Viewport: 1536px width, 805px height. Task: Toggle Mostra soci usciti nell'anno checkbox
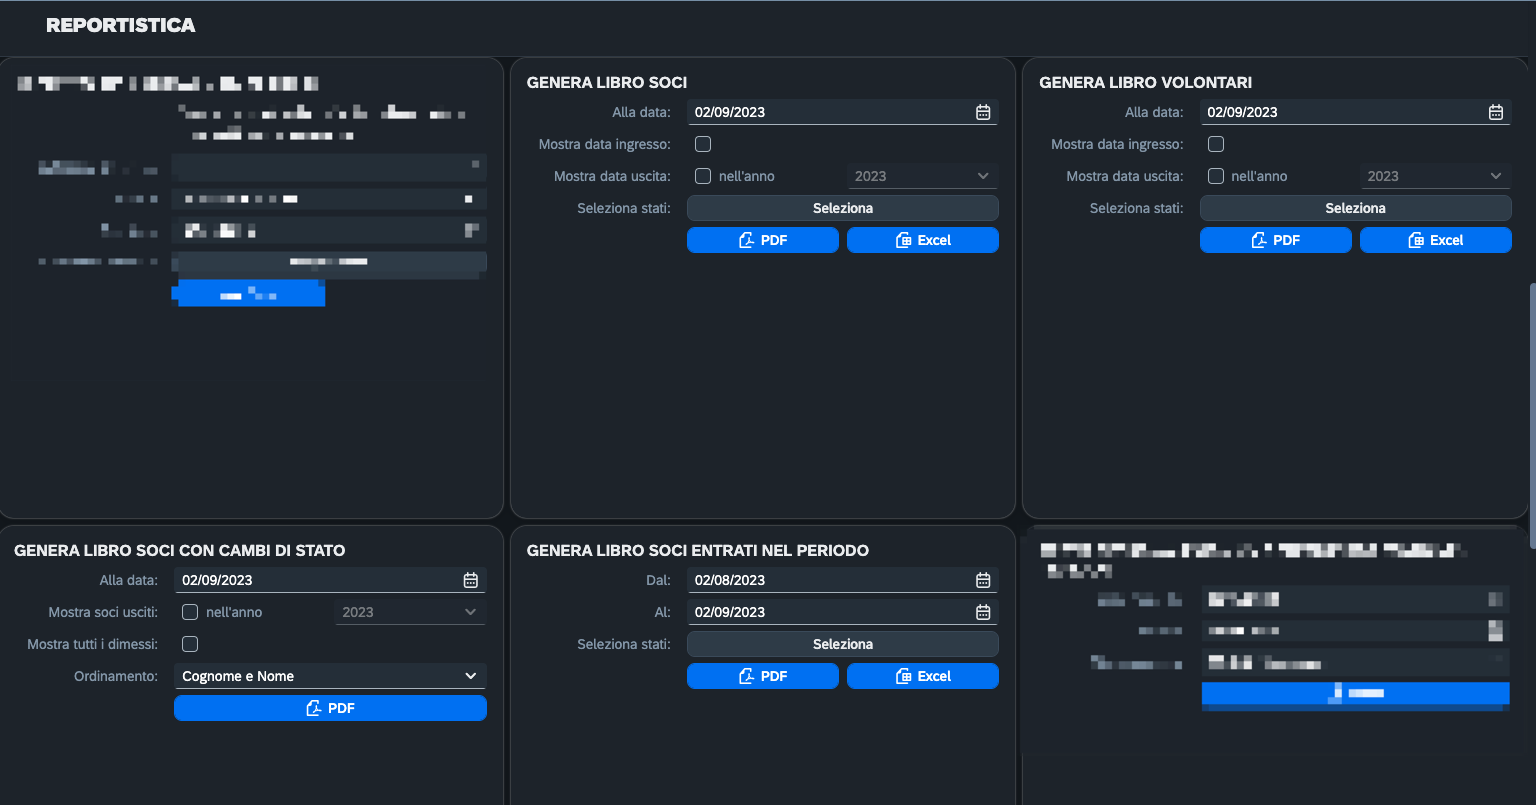(x=190, y=612)
